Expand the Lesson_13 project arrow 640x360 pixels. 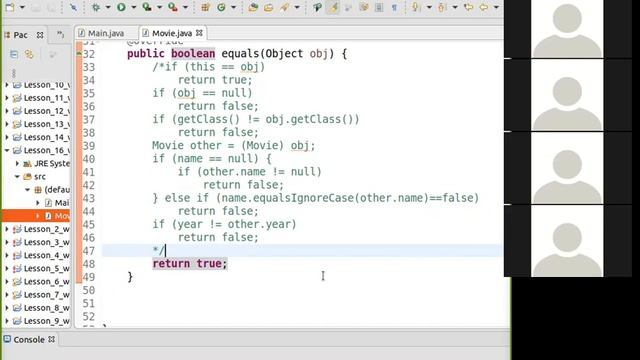tap(7, 124)
